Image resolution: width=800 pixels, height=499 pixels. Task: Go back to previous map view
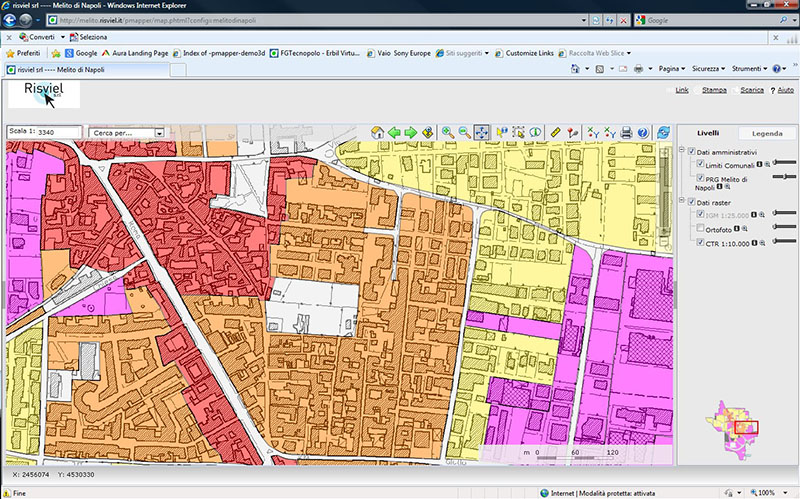click(394, 132)
